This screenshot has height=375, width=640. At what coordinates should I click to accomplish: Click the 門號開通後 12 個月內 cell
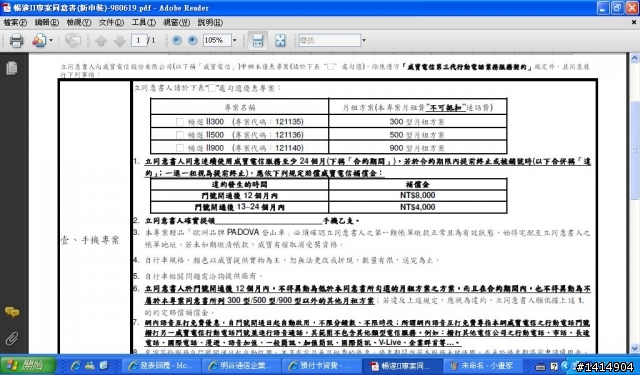[x=240, y=195]
